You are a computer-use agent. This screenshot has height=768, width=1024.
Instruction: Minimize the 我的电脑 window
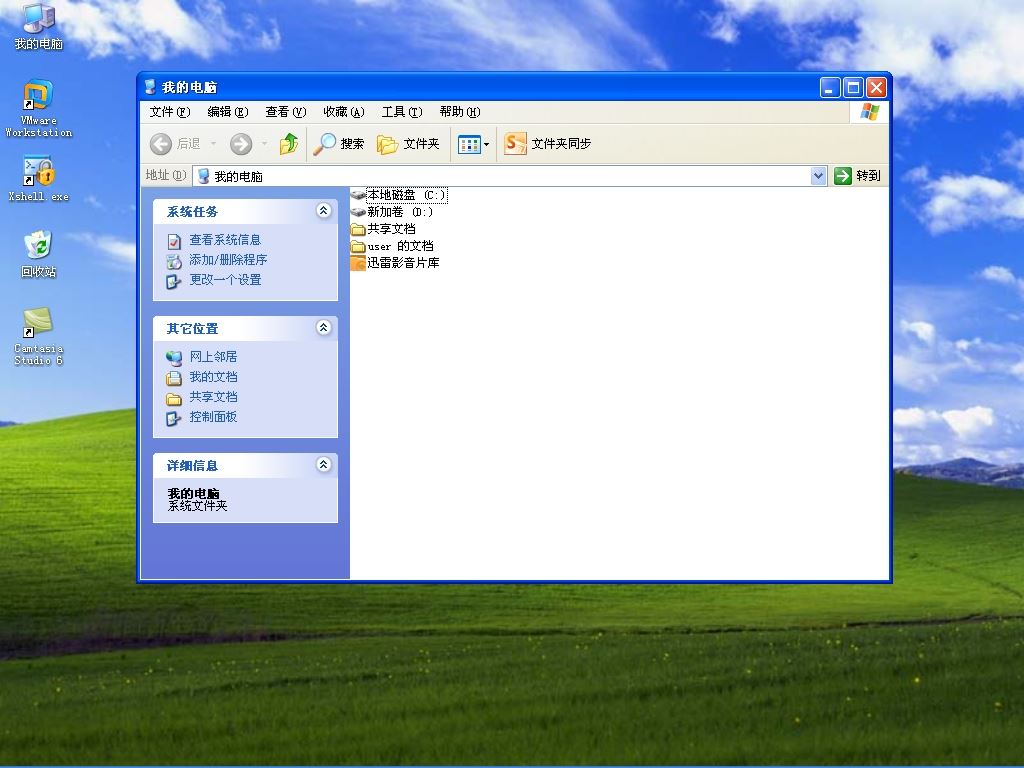[x=830, y=88]
